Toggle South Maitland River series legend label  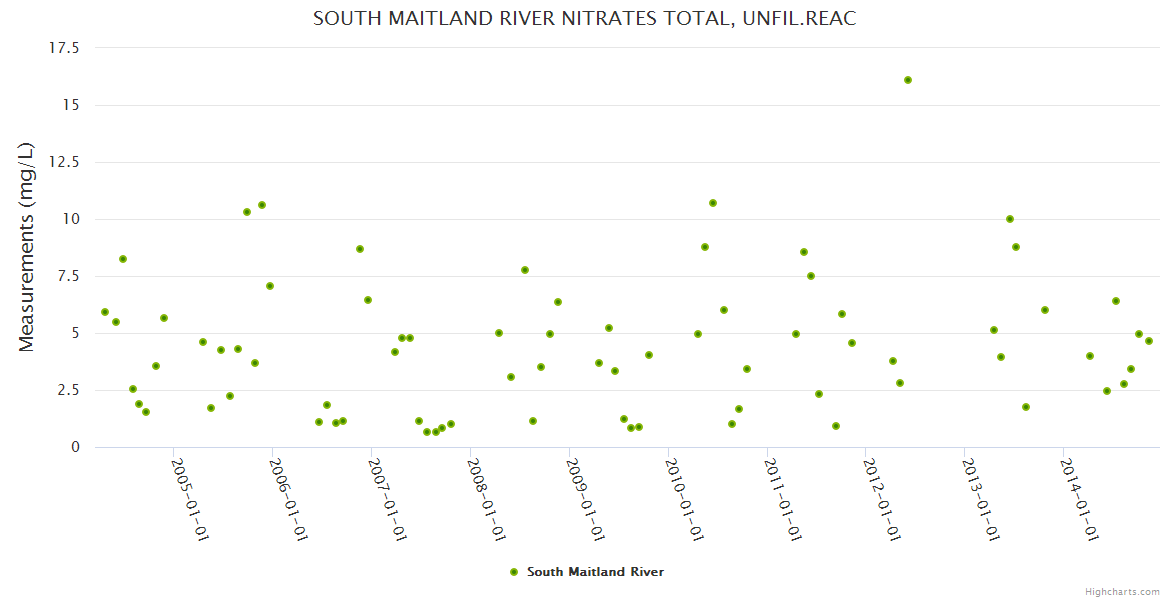pyautogui.click(x=595, y=572)
